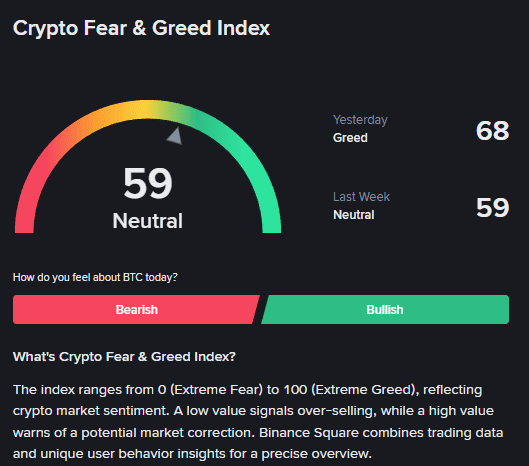Click the yellow top section of gauge
The height and width of the screenshot is (466, 529).
[145, 109]
